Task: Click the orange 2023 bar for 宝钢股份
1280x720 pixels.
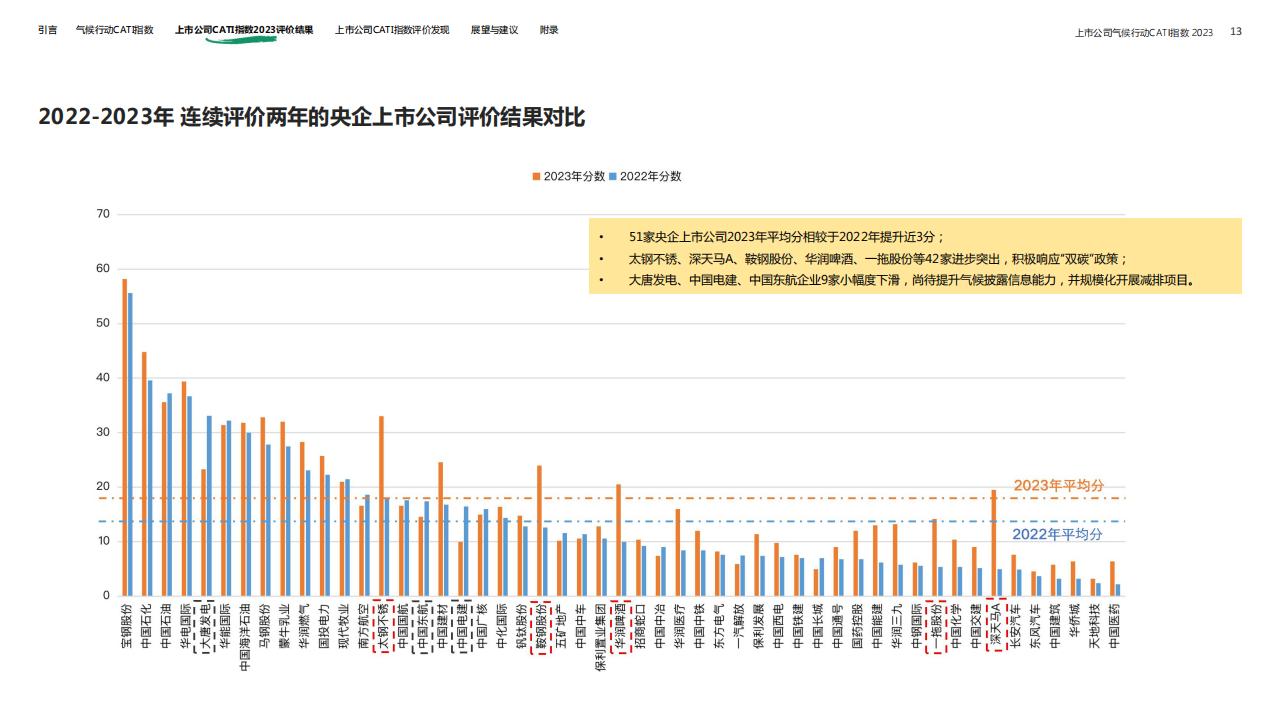Action: tap(125, 437)
